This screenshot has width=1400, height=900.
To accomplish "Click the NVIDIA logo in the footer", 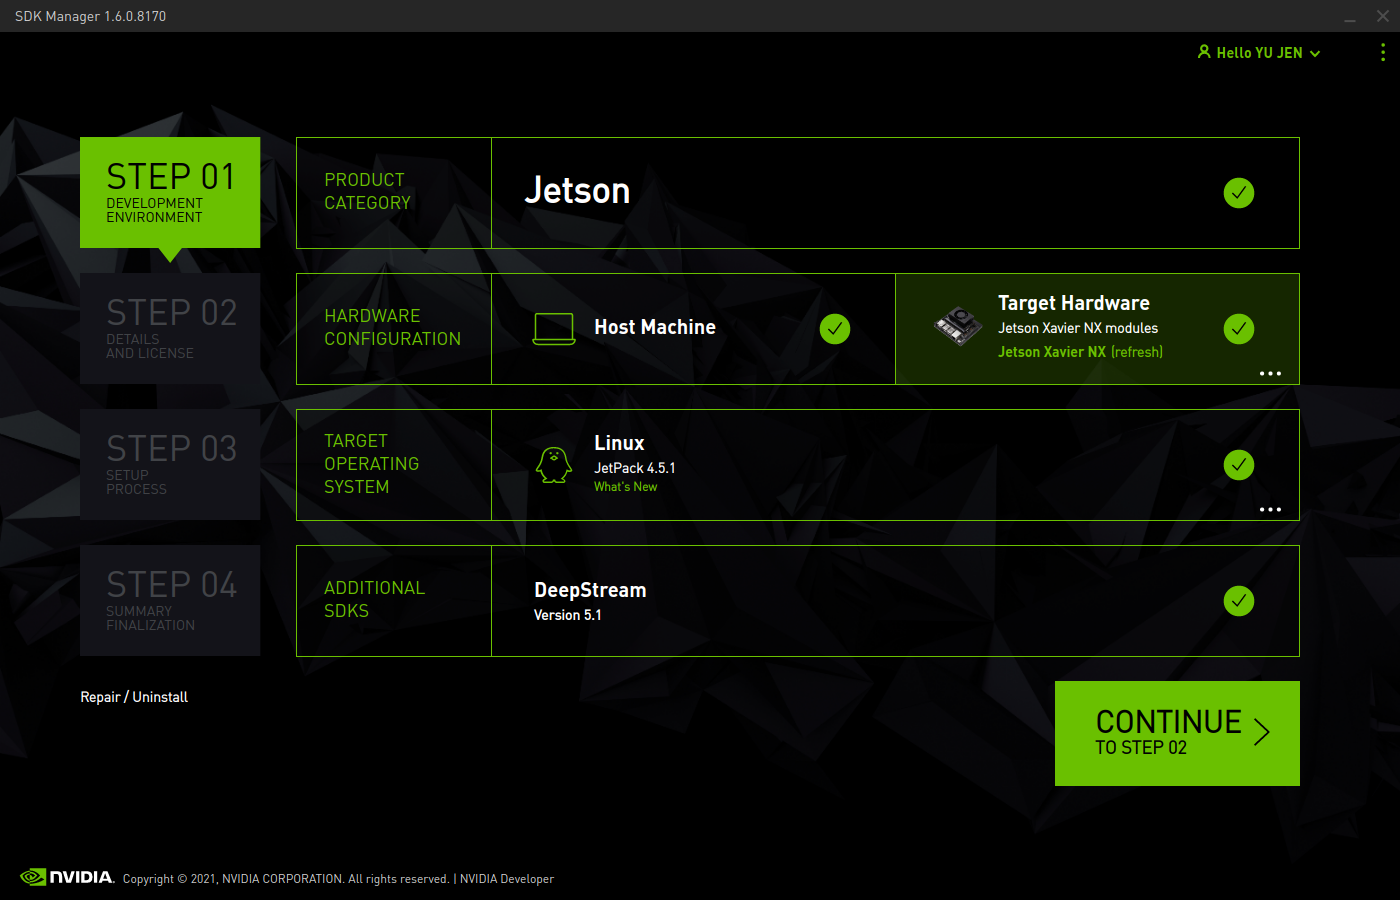I will click(x=67, y=877).
